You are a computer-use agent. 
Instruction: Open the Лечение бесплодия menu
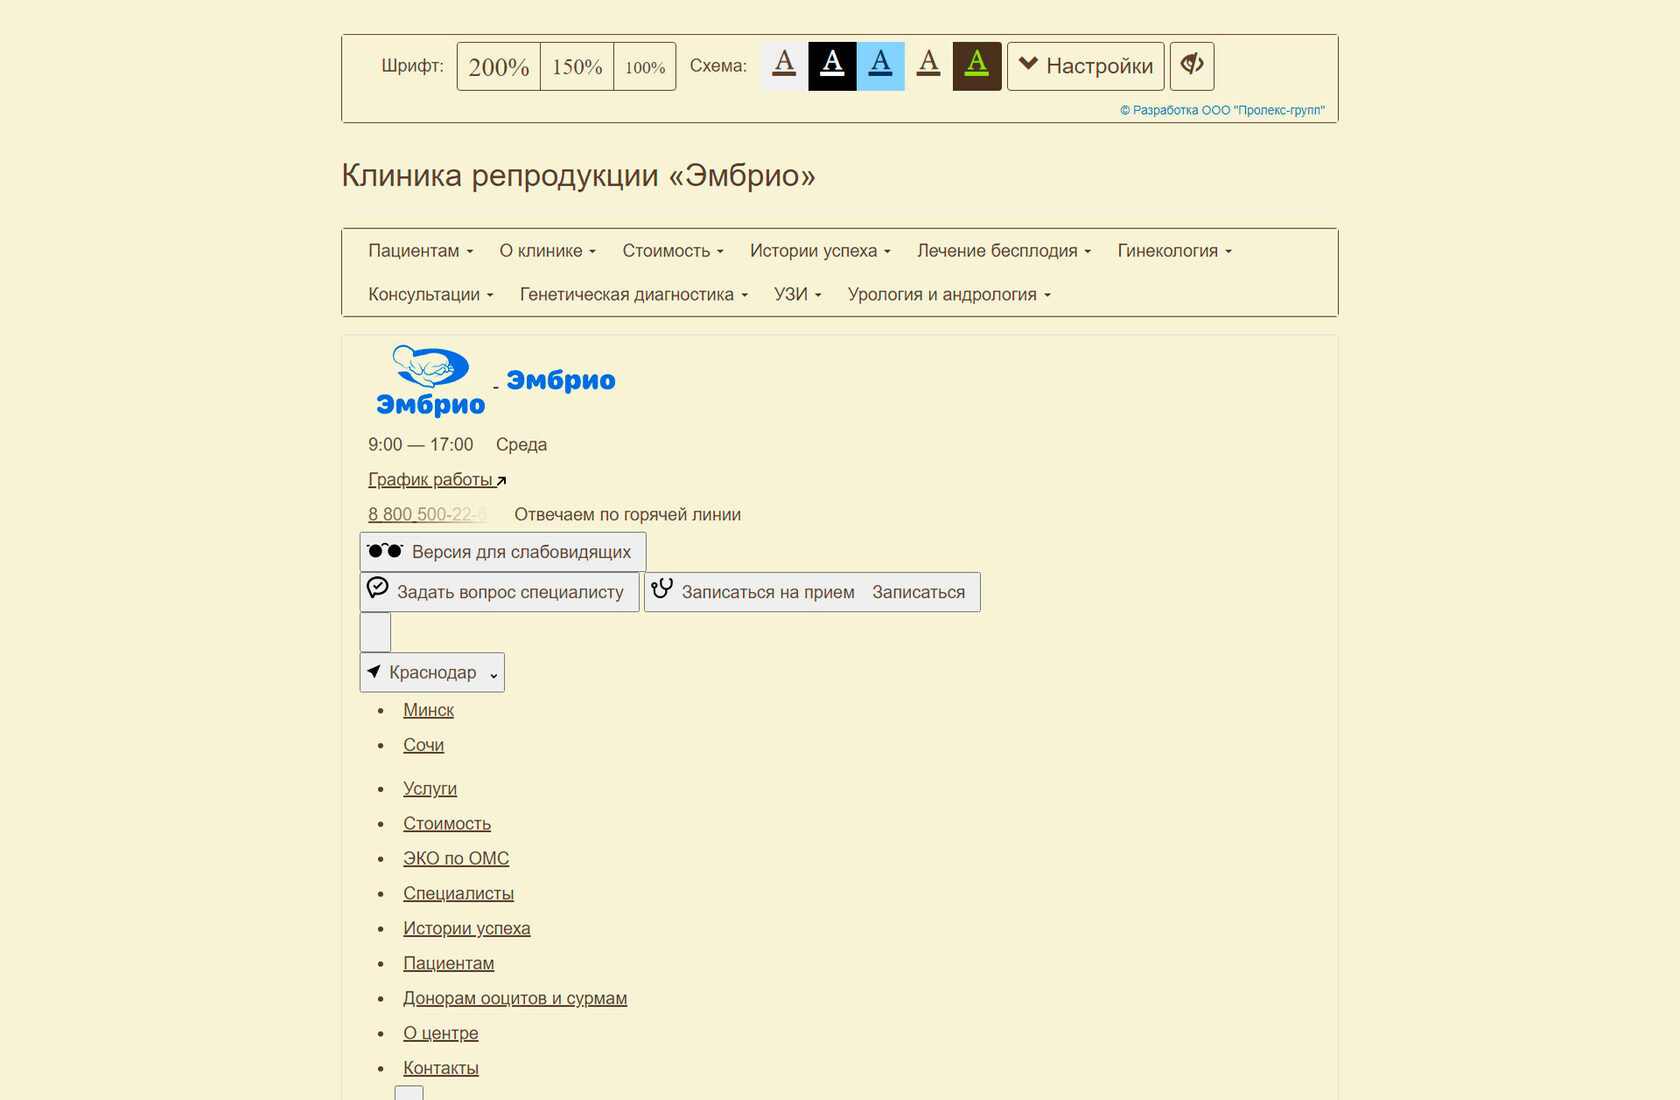[x=1004, y=251]
